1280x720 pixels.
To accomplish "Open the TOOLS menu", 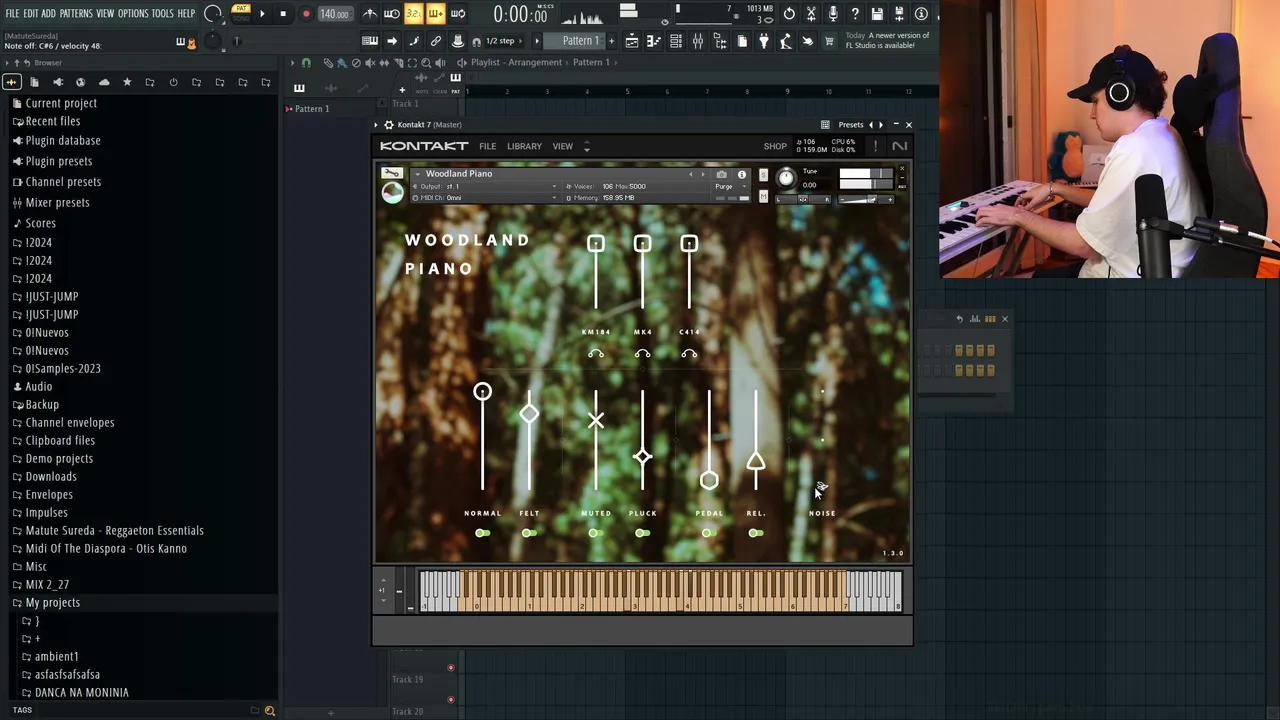I will tap(162, 13).
